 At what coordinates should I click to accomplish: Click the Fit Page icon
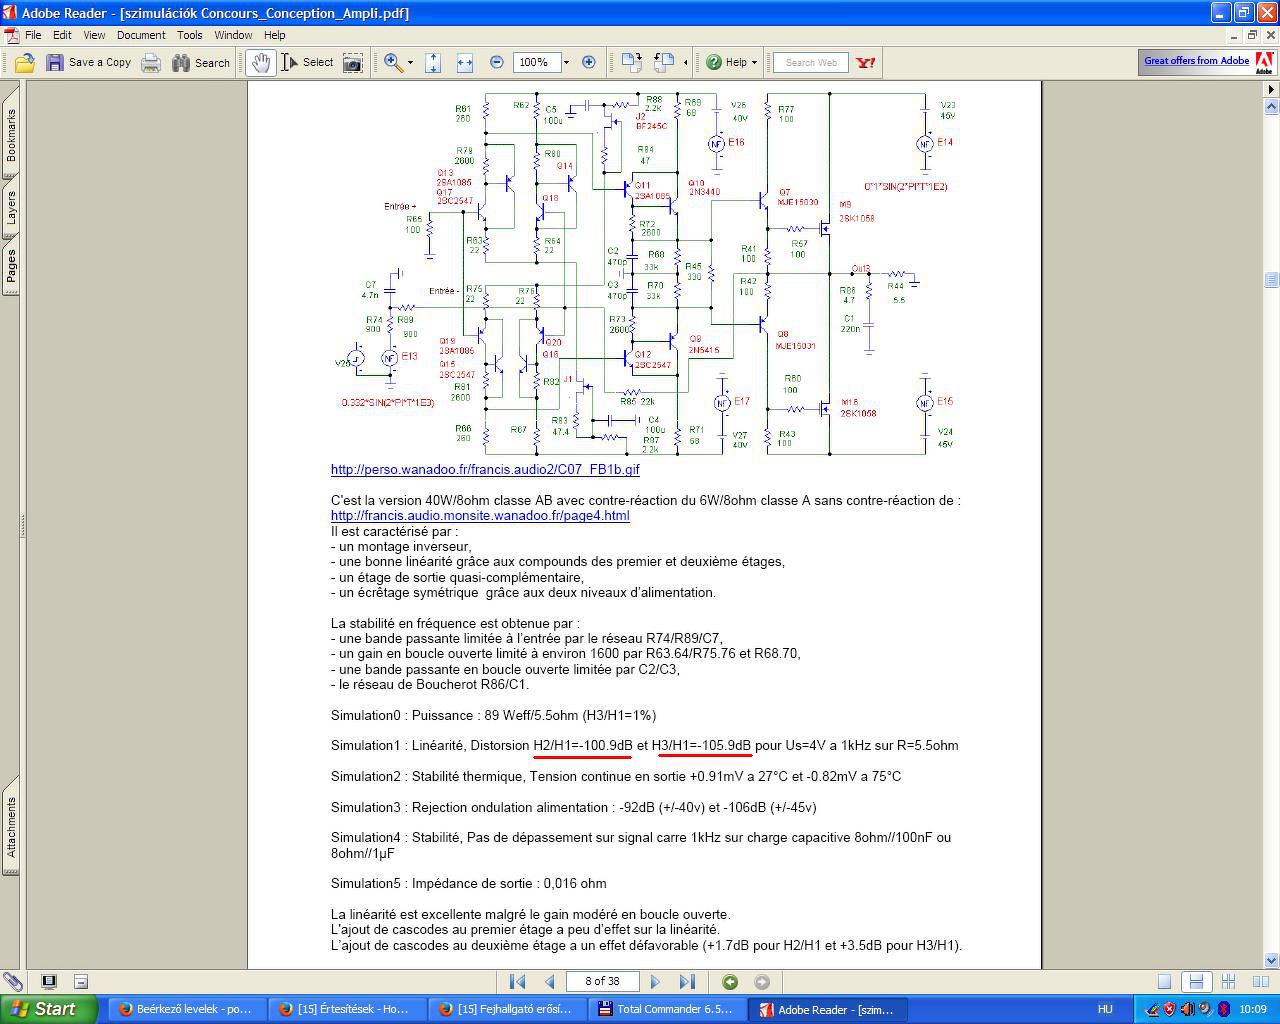point(433,62)
